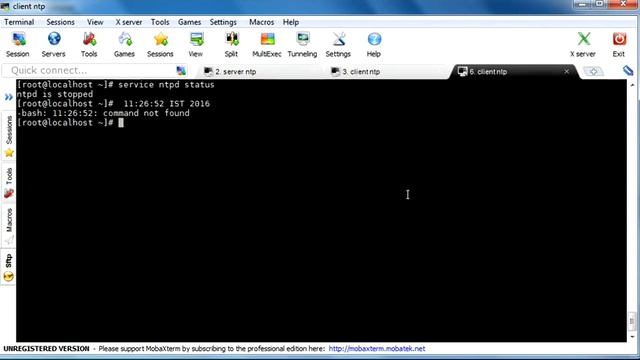Open the Help menu in menu bar

(x=291, y=22)
